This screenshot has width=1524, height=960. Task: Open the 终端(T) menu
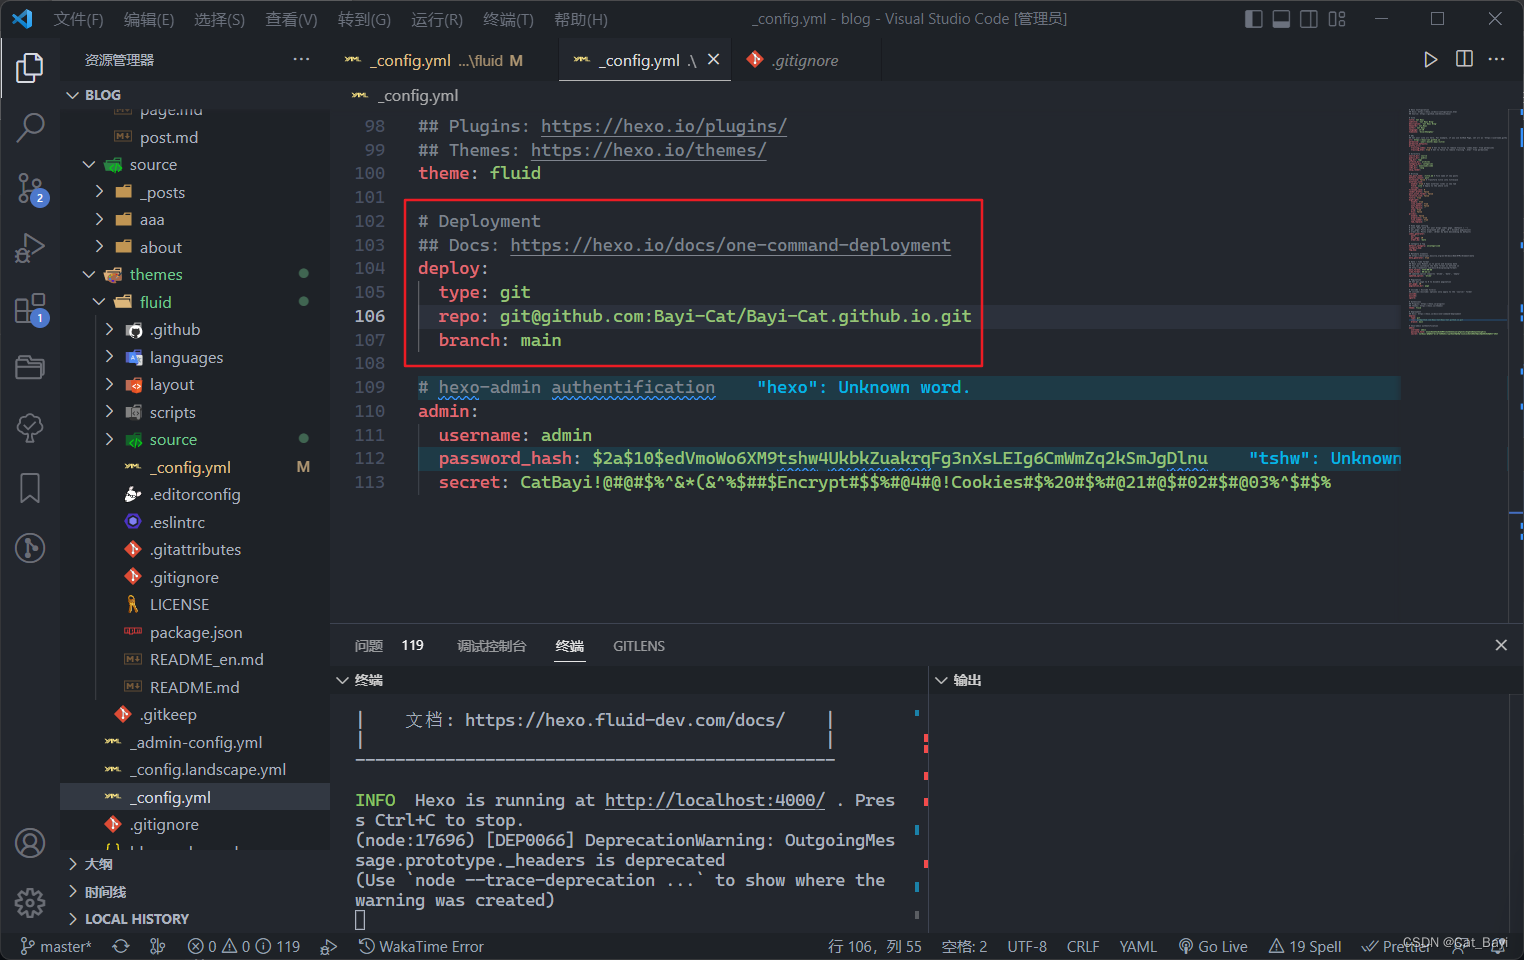[508, 19]
